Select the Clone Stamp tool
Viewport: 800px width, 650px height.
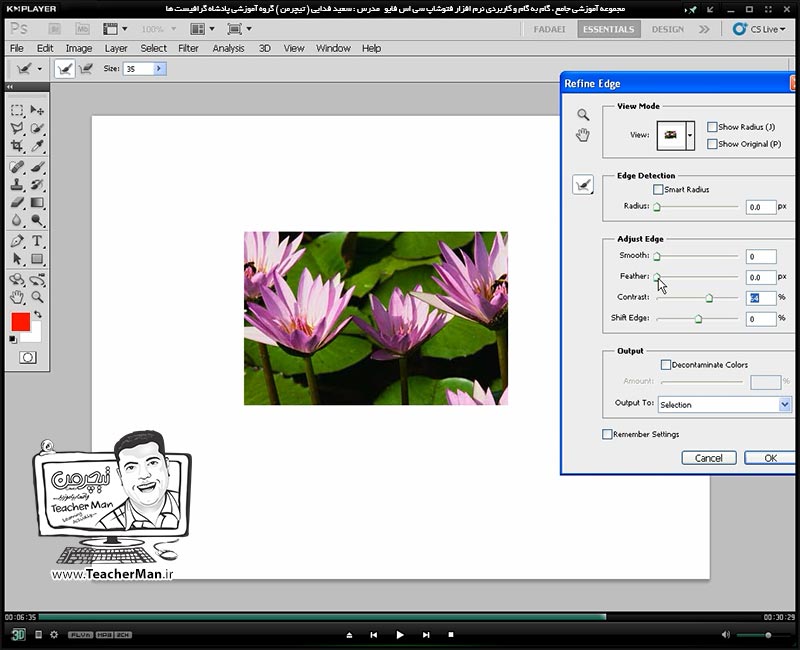tap(17, 185)
